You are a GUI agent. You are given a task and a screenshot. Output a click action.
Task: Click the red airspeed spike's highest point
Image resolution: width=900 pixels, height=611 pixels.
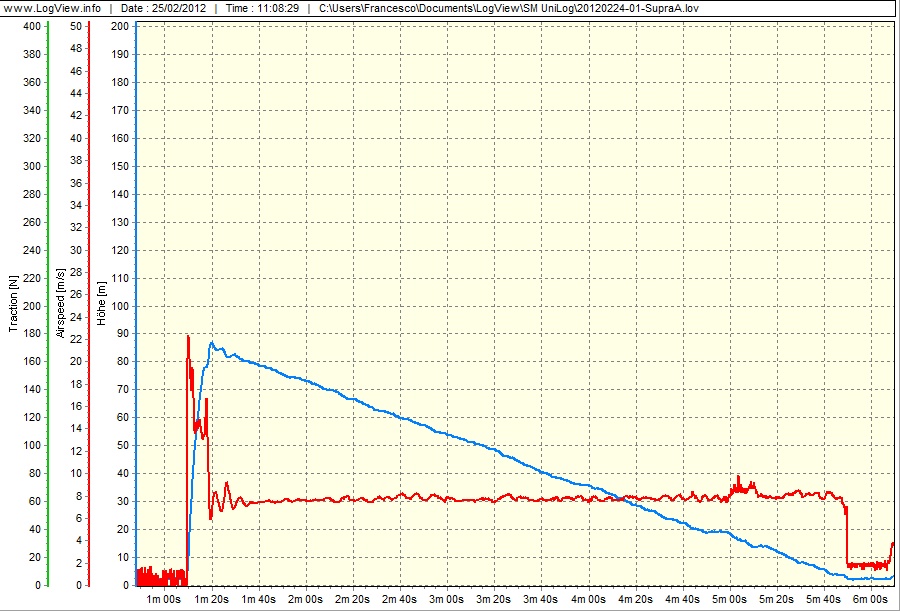(x=188, y=336)
